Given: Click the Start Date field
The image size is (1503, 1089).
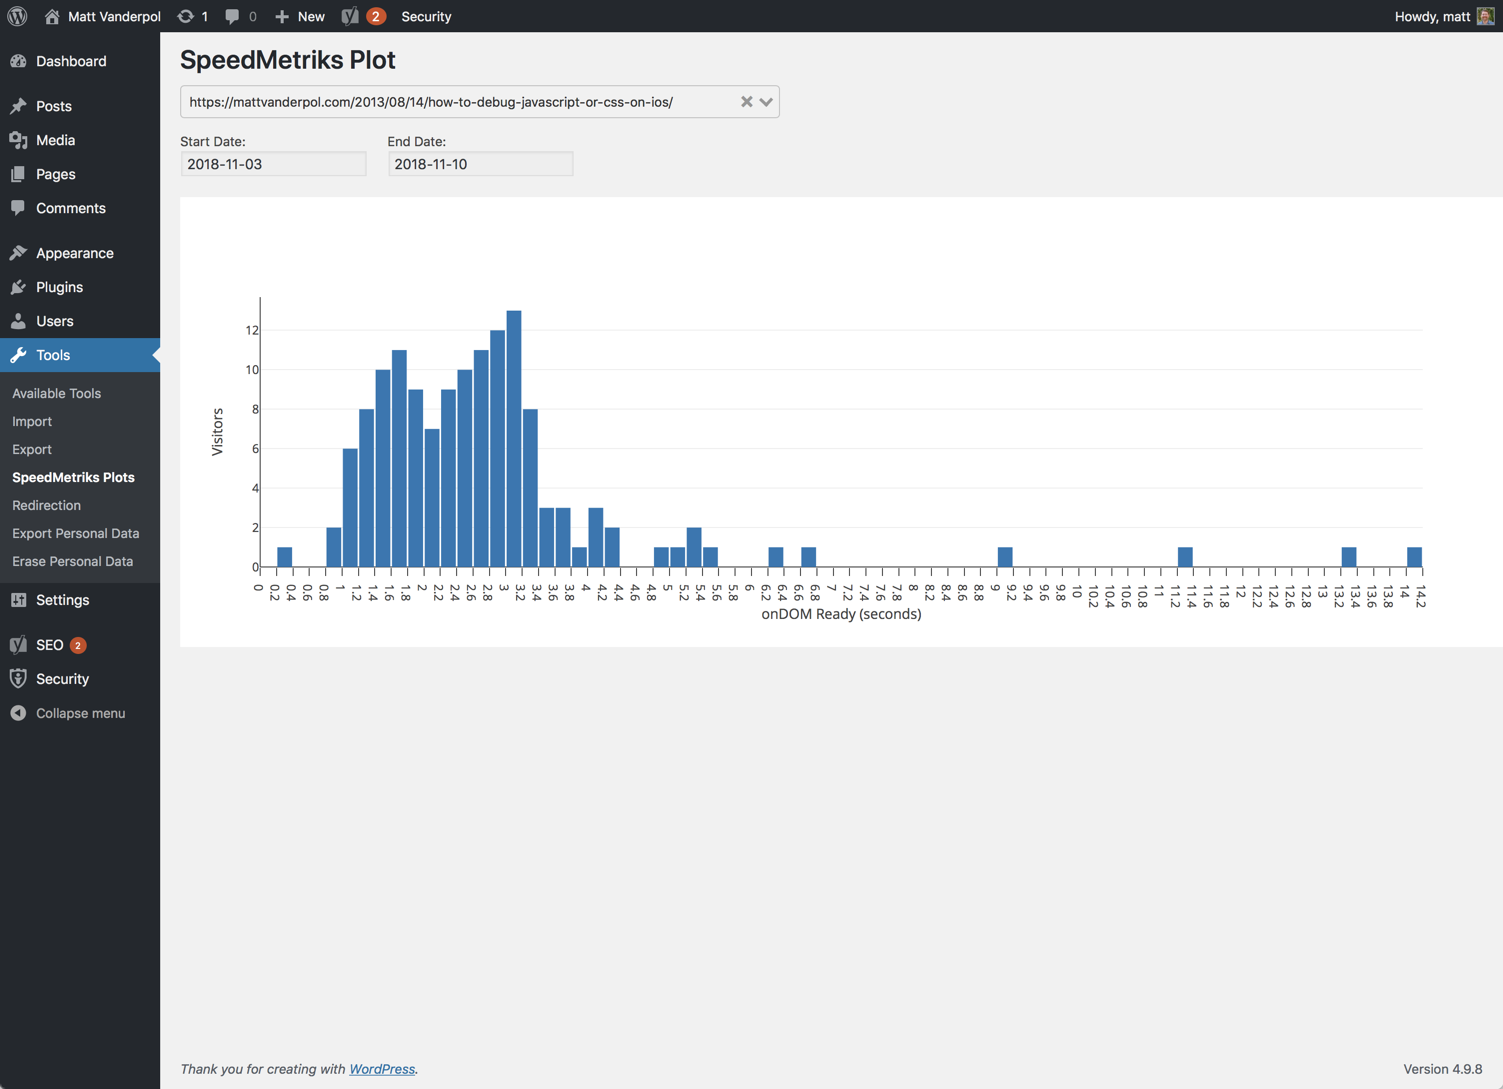Looking at the screenshot, I should (273, 164).
